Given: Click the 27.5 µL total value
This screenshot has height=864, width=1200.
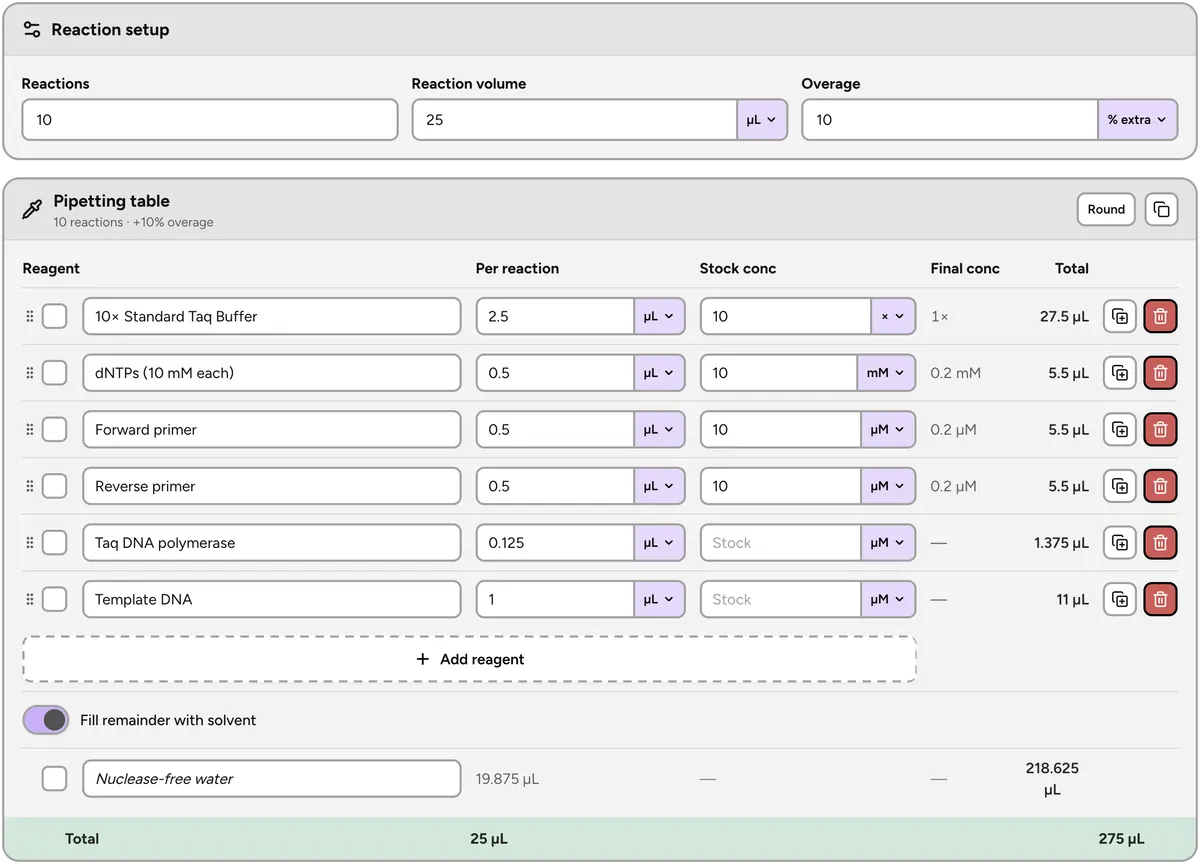Looking at the screenshot, I should pos(1064,316).
